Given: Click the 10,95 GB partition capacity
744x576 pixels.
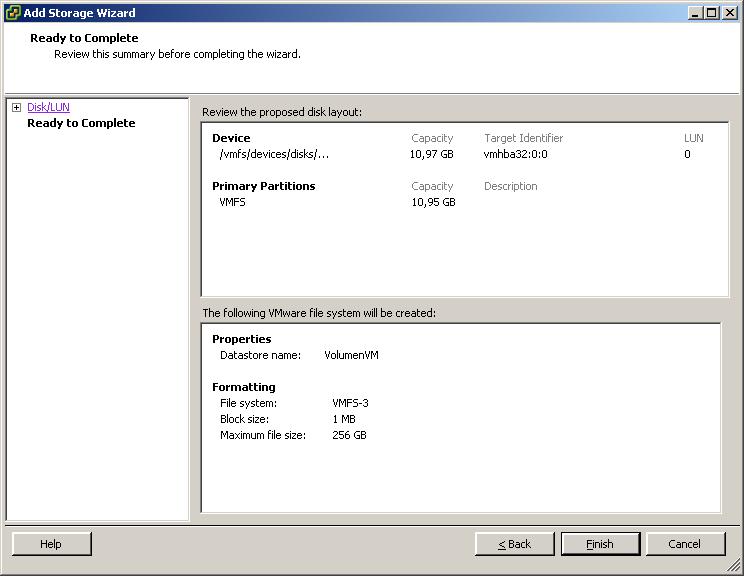Looking at the screenshot, I should 433,202.
